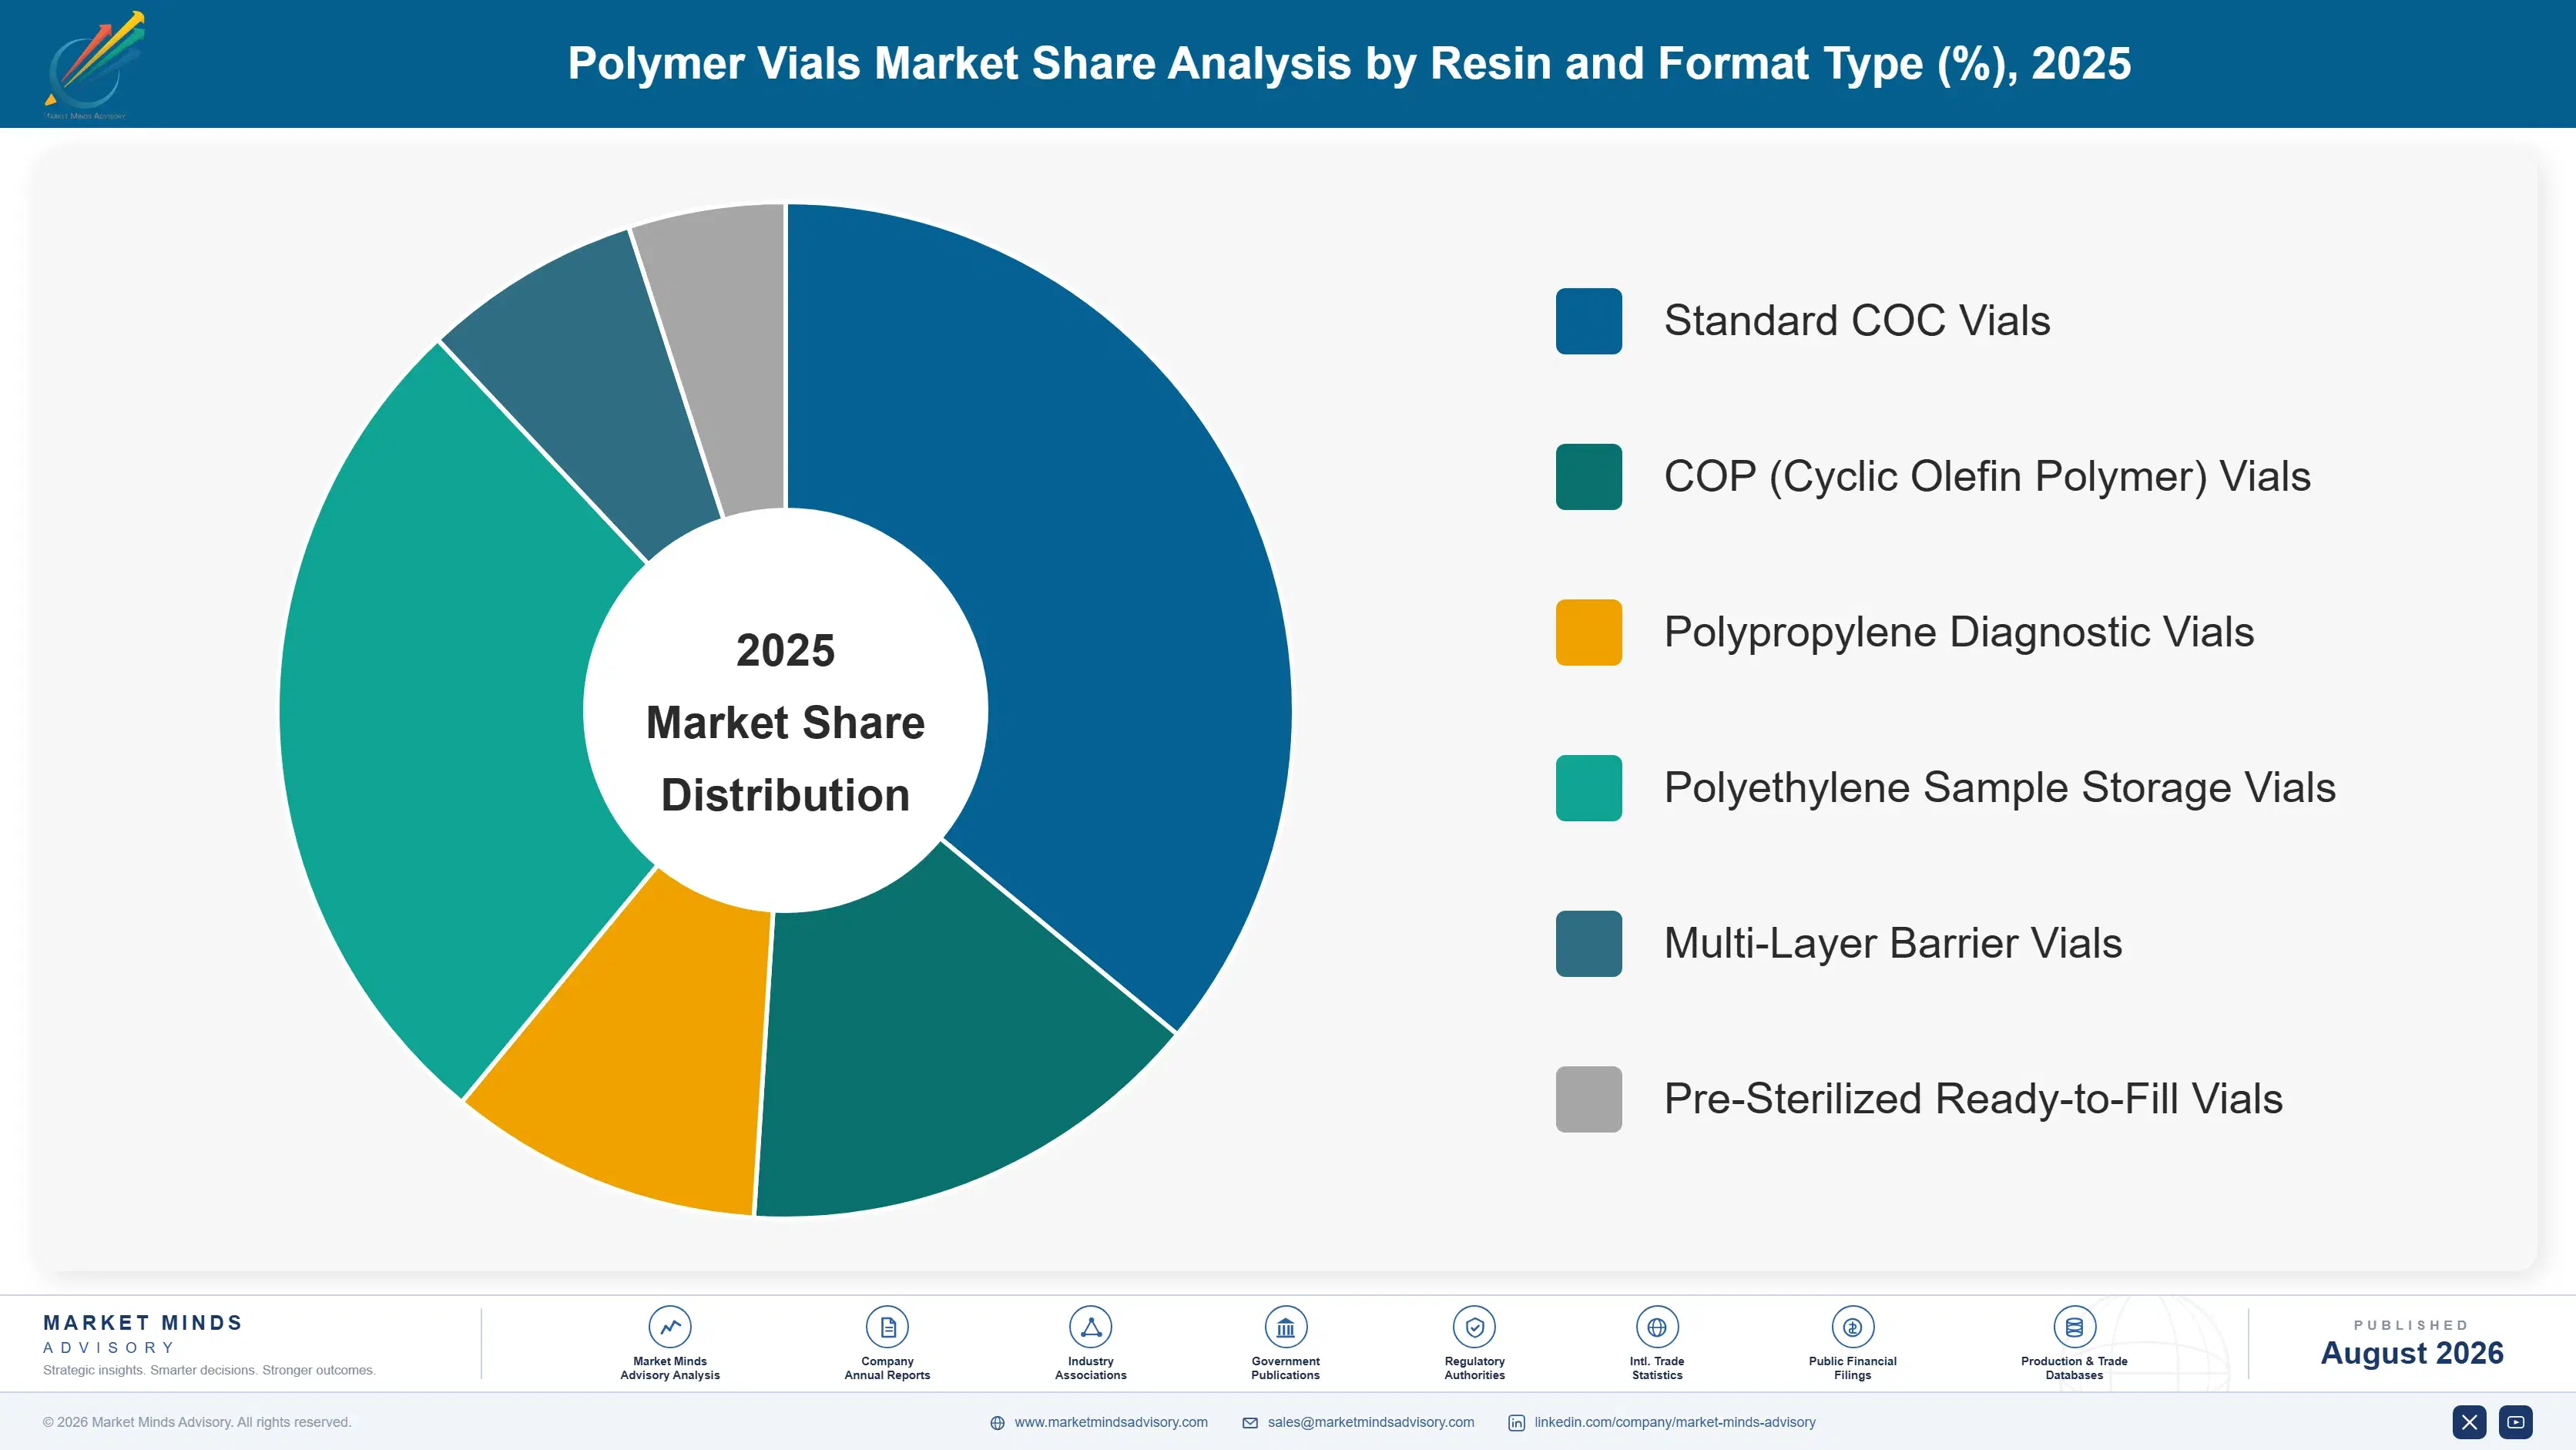The image size is (2576, 1450).
Task: Click the Regulatory Authorities shield icon
Action: tap(1474, 1327)
